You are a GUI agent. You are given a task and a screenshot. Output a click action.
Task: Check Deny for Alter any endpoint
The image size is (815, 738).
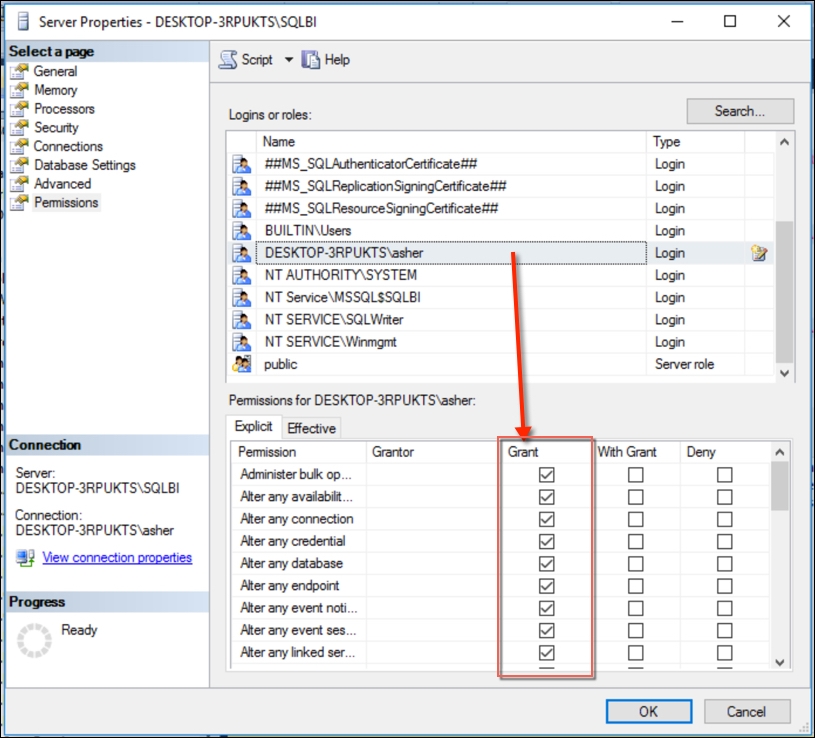pyautogui.click(x=724, y=586)
